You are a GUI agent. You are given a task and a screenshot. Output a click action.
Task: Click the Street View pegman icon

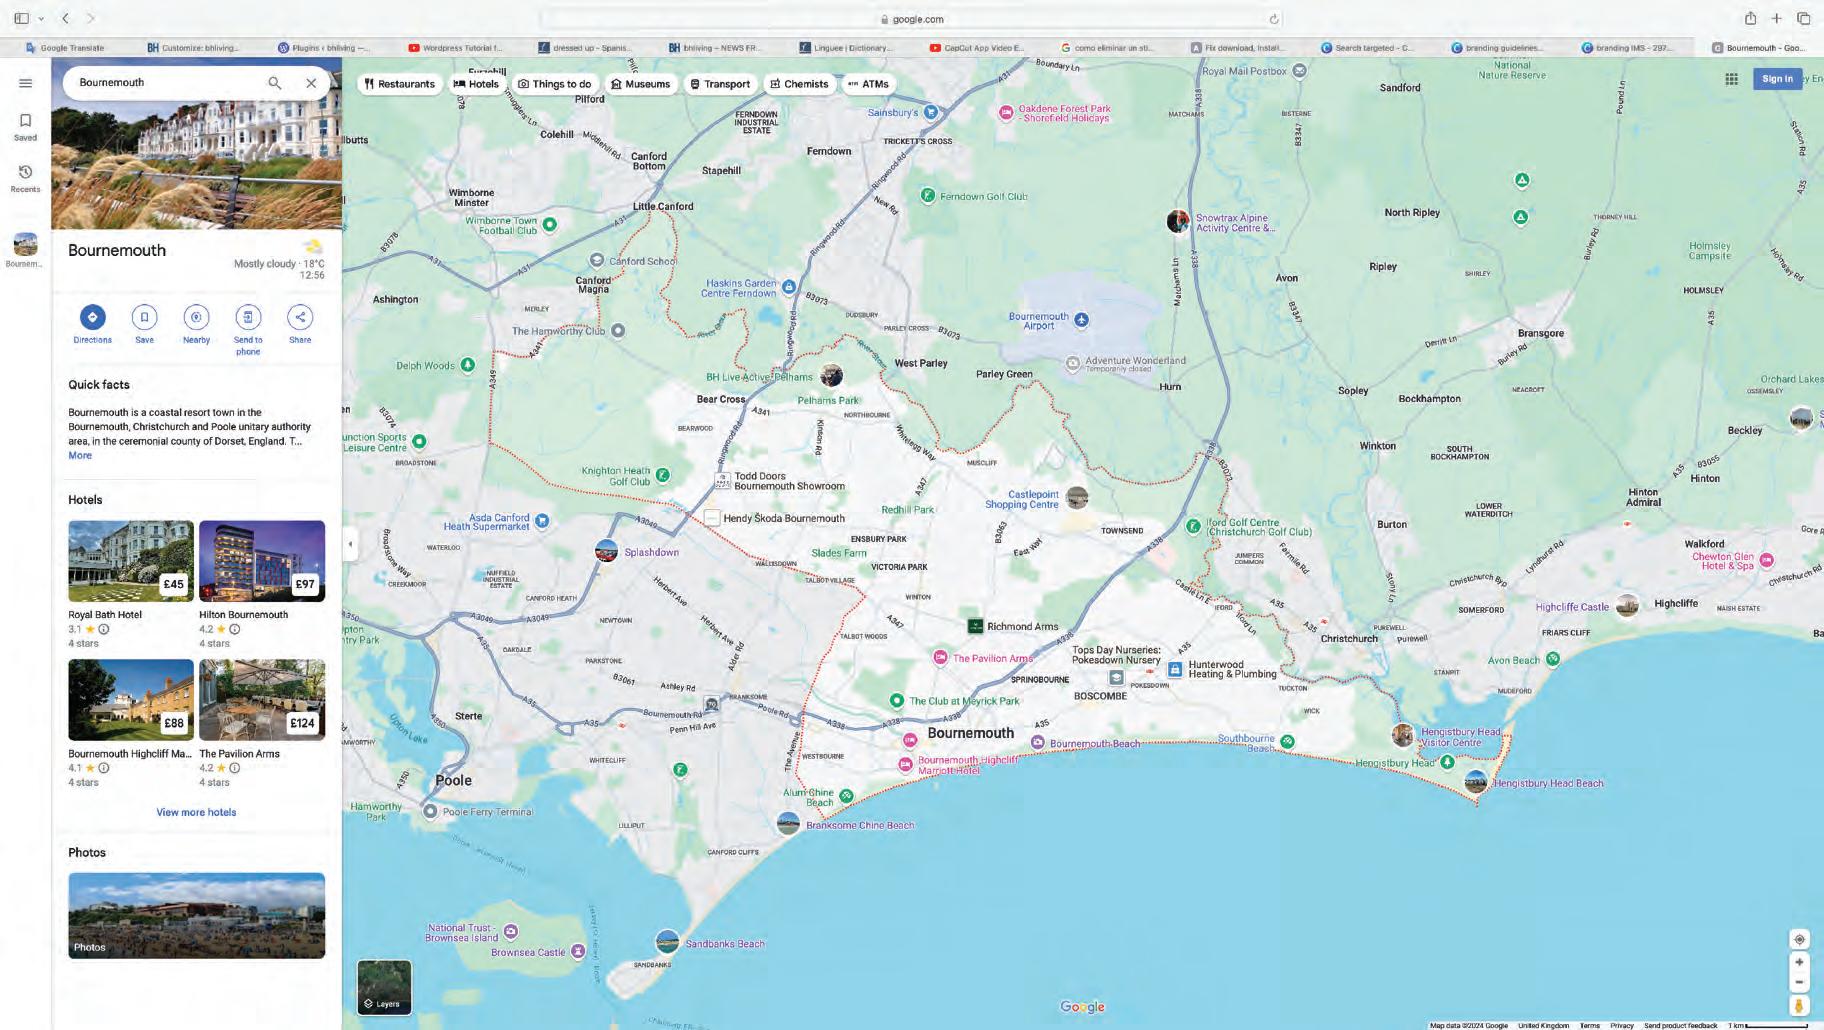[x=1799, y=1006]
